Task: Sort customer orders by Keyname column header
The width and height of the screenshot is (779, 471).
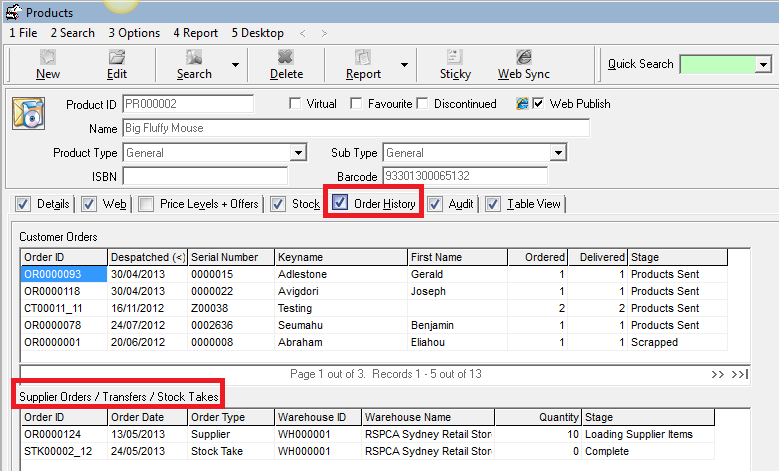Action: click(341, 257)
